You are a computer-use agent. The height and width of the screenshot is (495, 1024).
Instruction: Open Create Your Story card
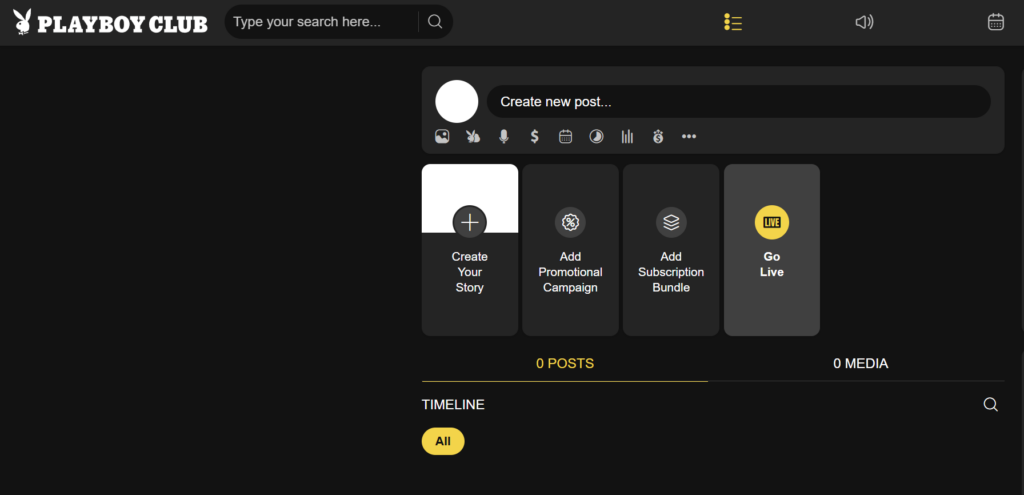[x=470, y=250]
